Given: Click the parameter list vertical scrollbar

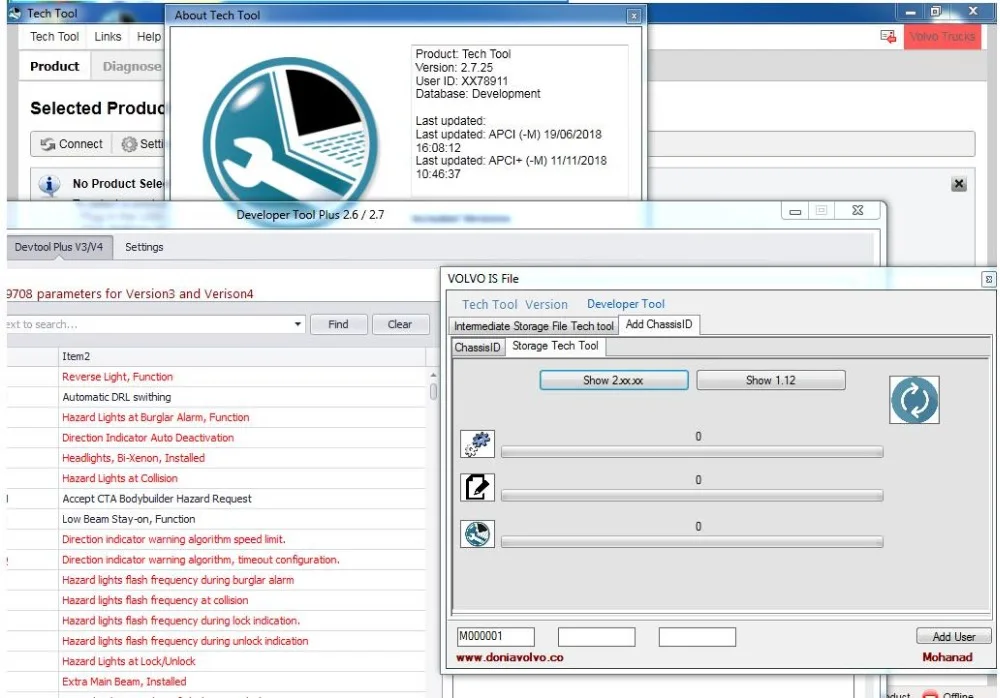Looking at the screenshot, I should click(433, 391).
